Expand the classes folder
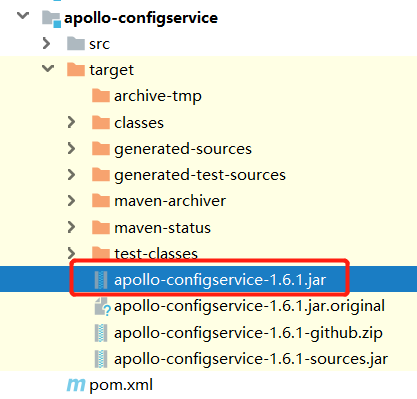The width and height of the screenshot is (417, 399). click(71, 122)
